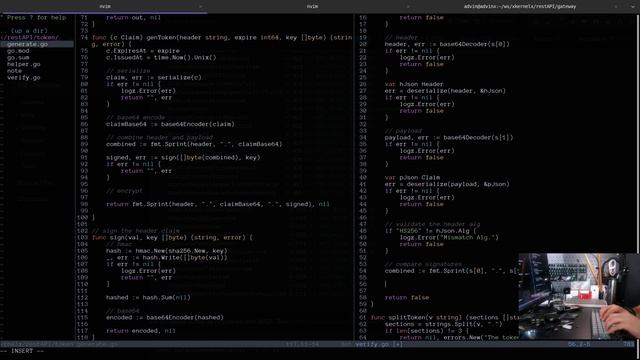Click 'header, err := base64Decoder(s[0])' line
This screenshot has height=360, width=640.
[447, 44]
